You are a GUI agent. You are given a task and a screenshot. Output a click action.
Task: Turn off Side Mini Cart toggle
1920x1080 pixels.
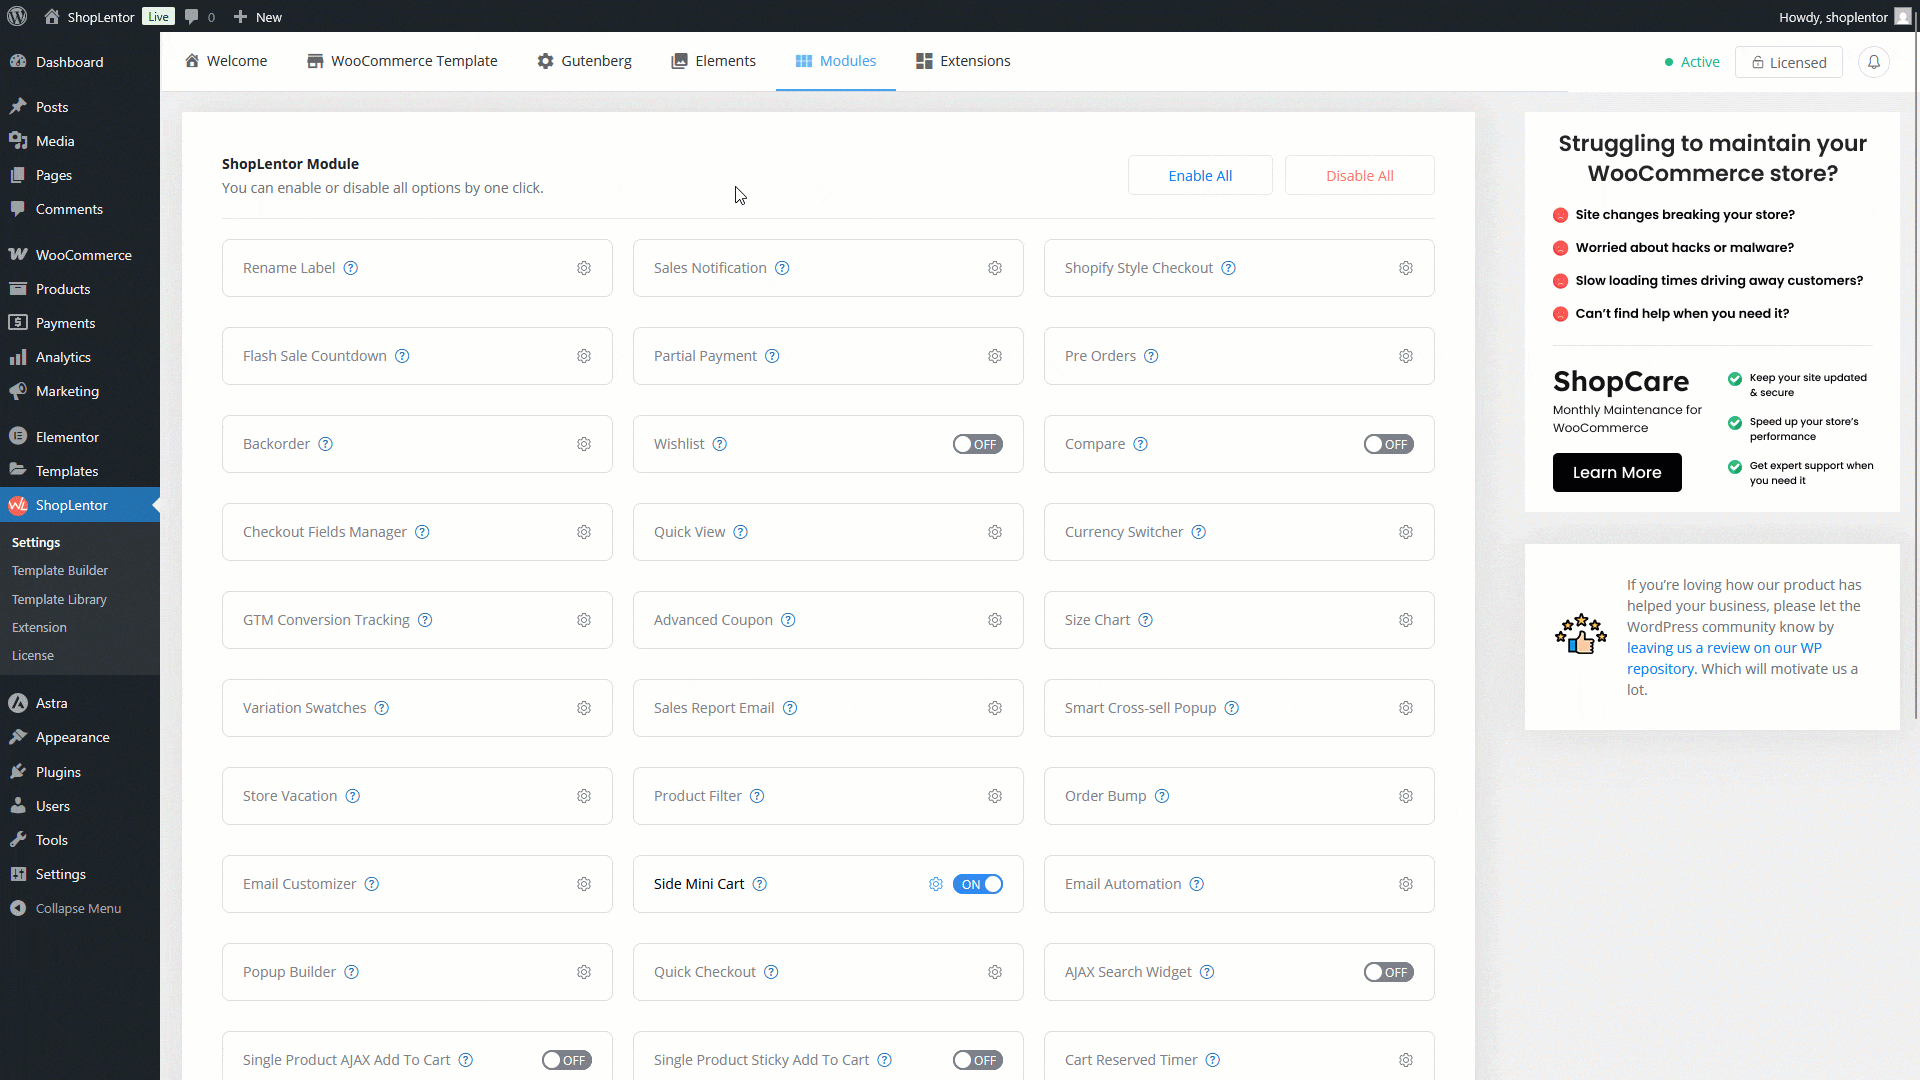tap(977, 884)
